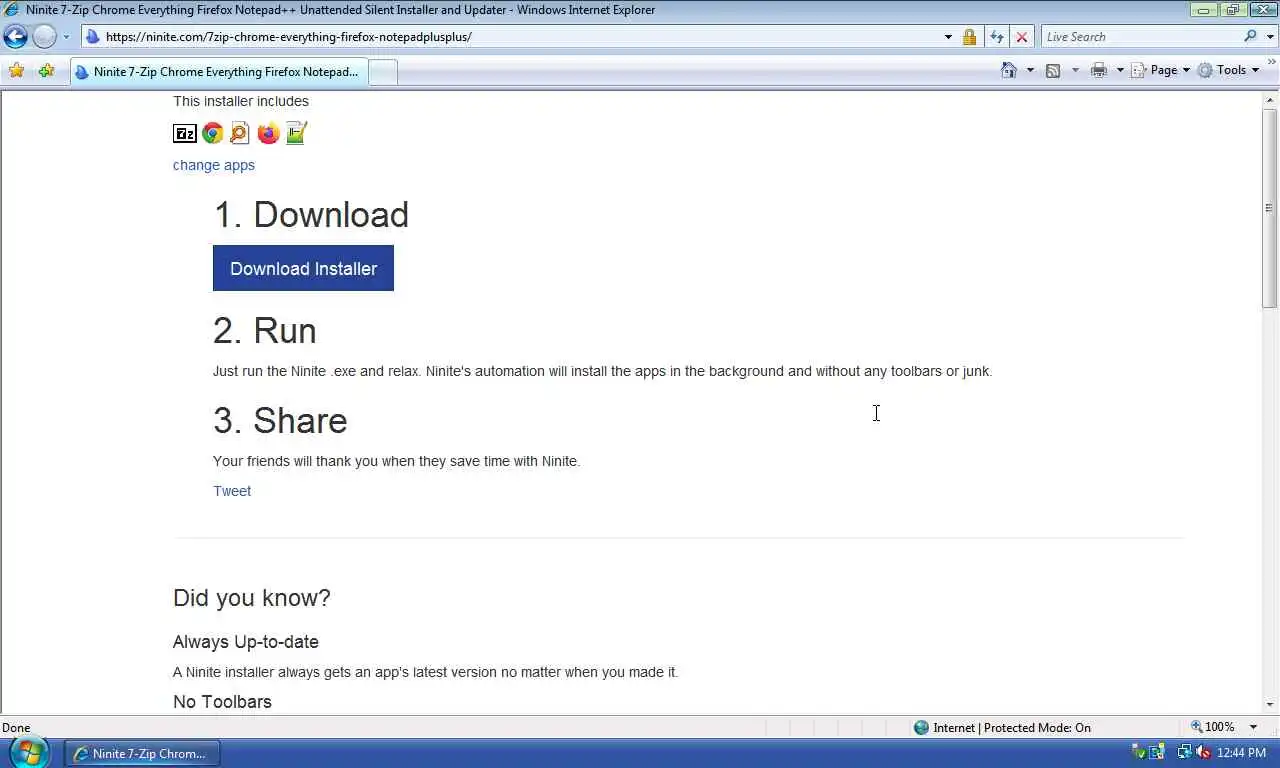Click the '3. Share' heading
Viewport: 1280px width, 768px height.
[x=280, y=421]
